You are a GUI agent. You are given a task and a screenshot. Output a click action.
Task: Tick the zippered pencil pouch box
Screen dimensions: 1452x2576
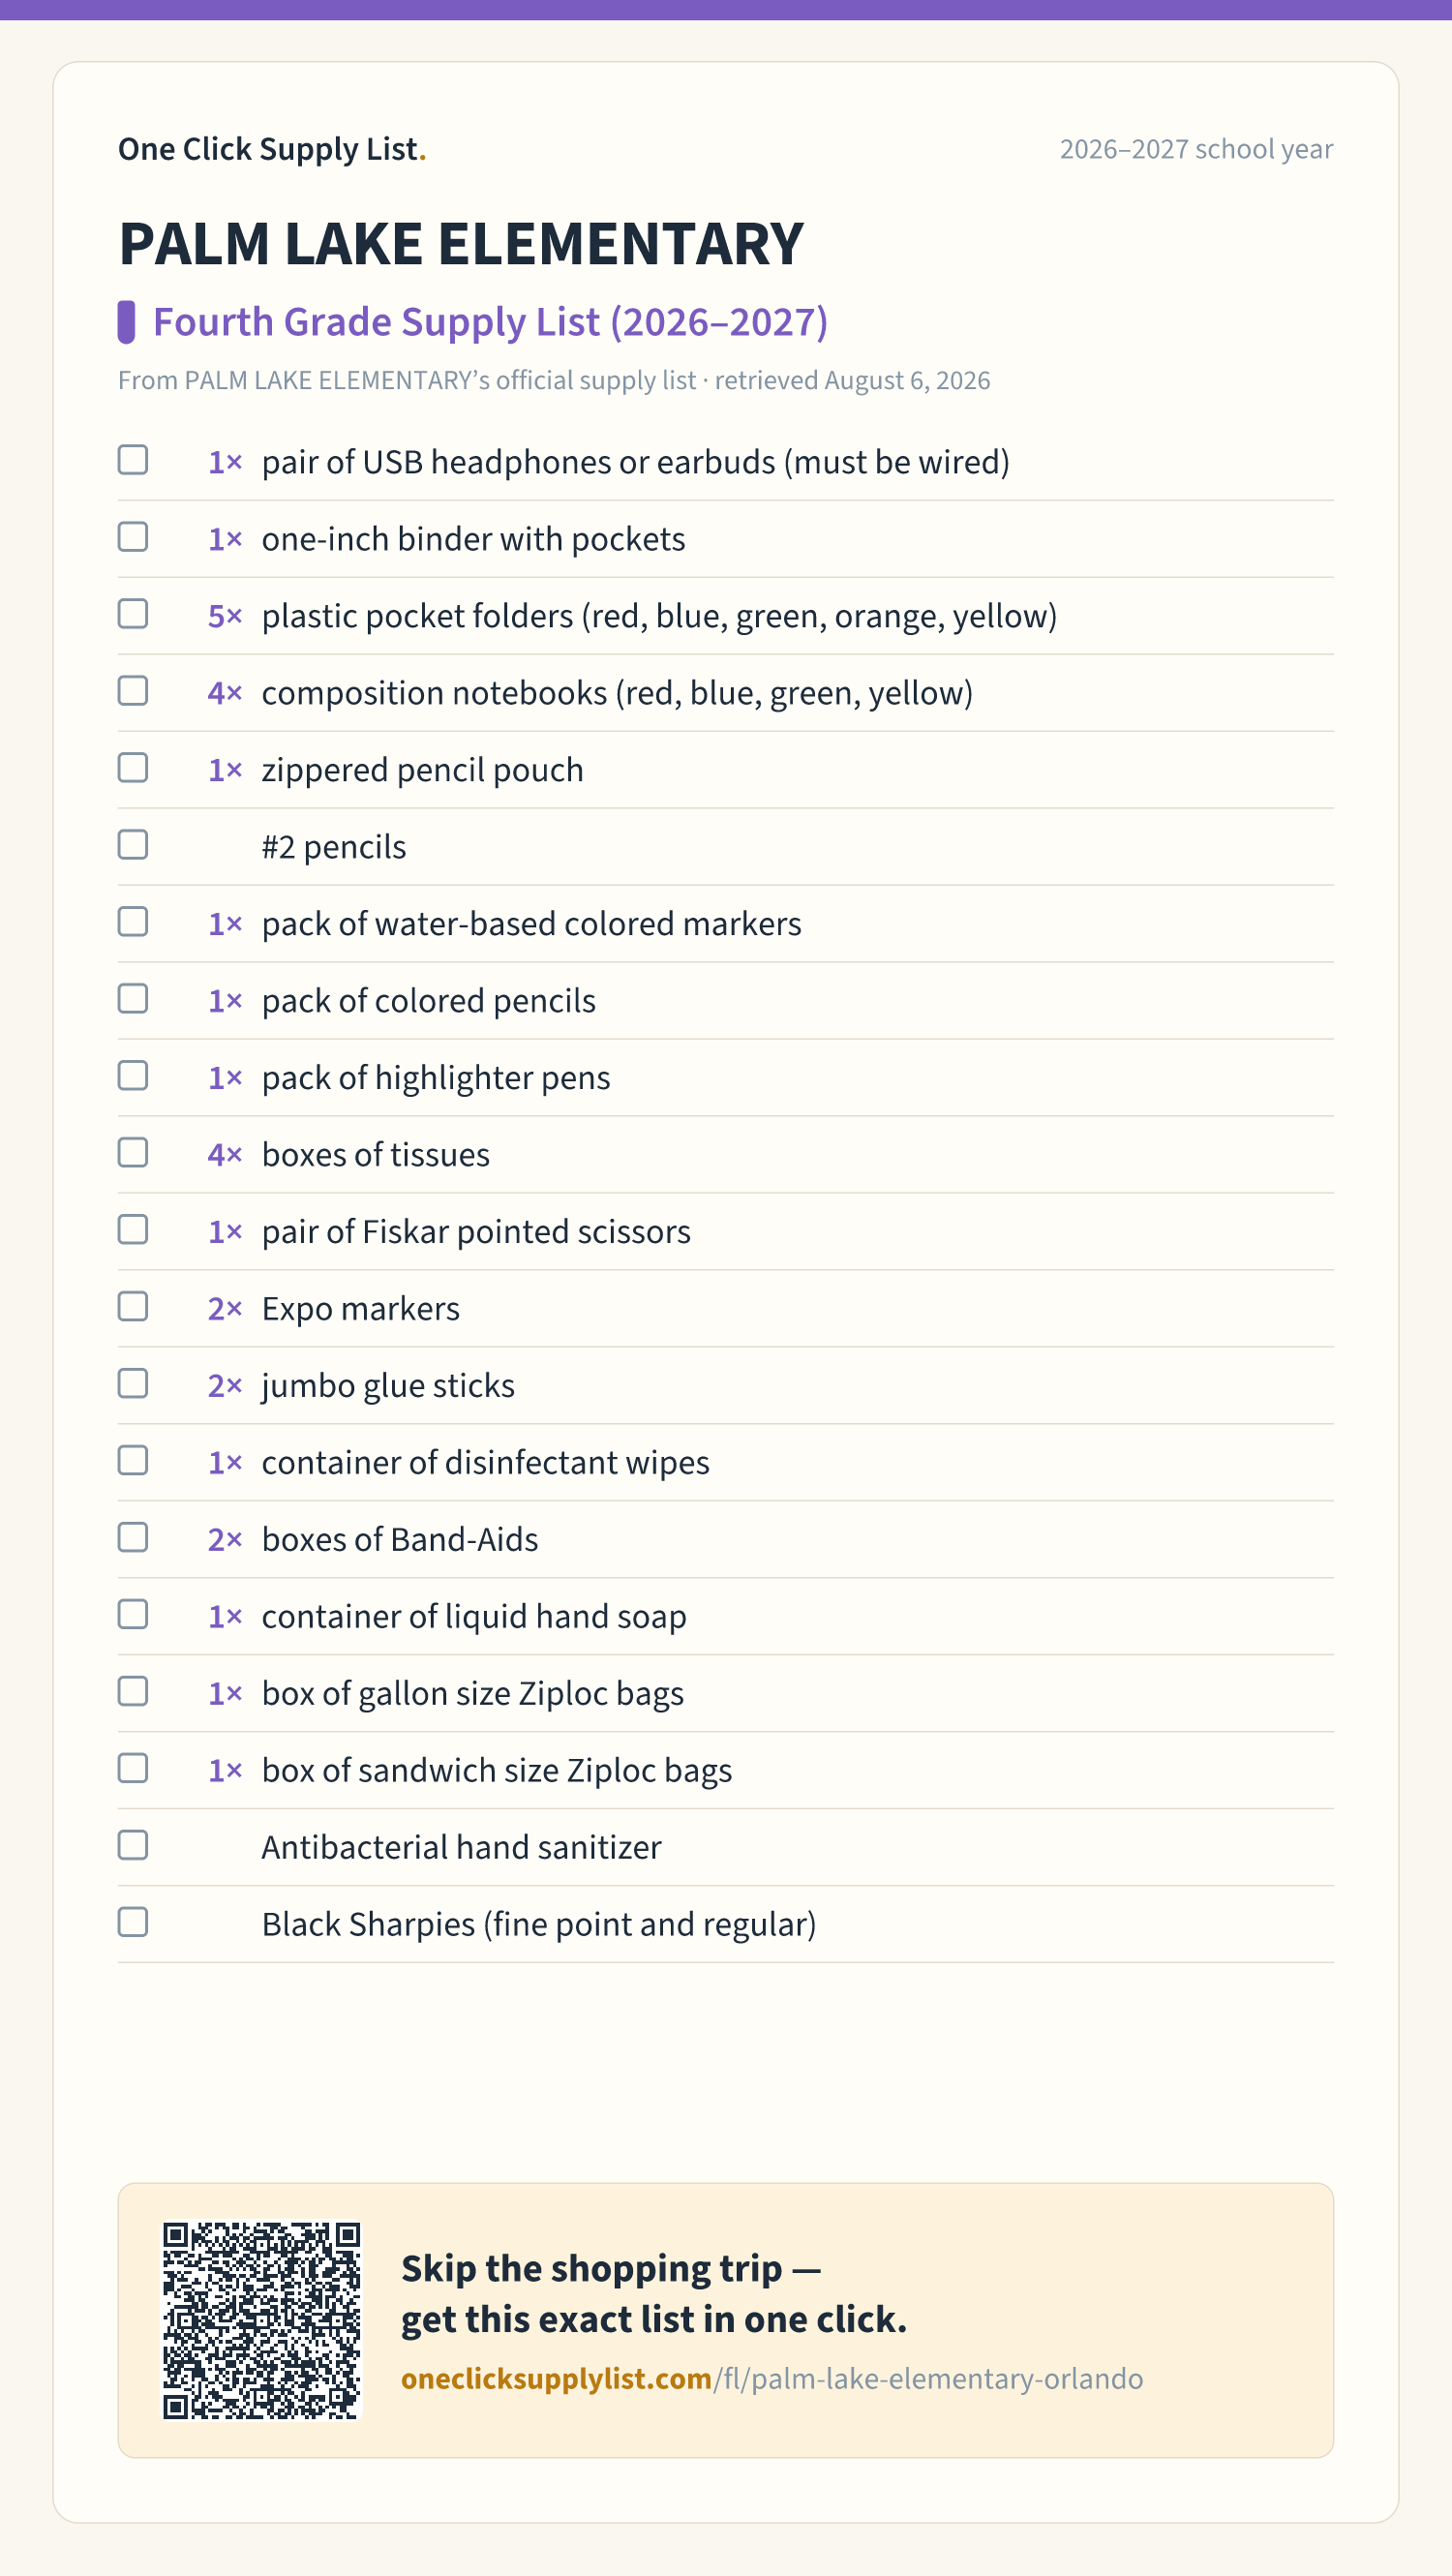(133, 768)
